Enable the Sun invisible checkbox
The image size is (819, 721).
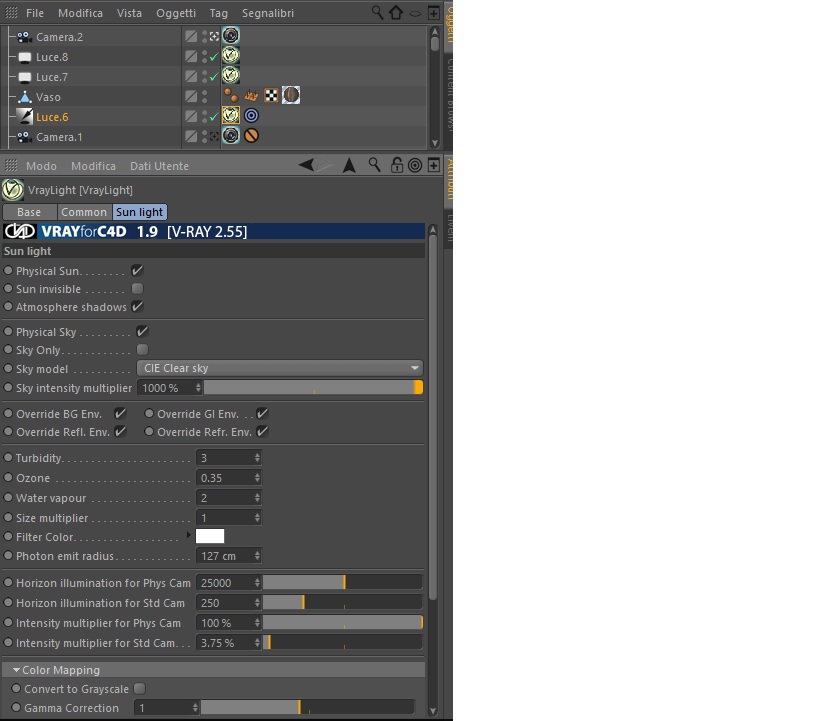pos(137,288)
